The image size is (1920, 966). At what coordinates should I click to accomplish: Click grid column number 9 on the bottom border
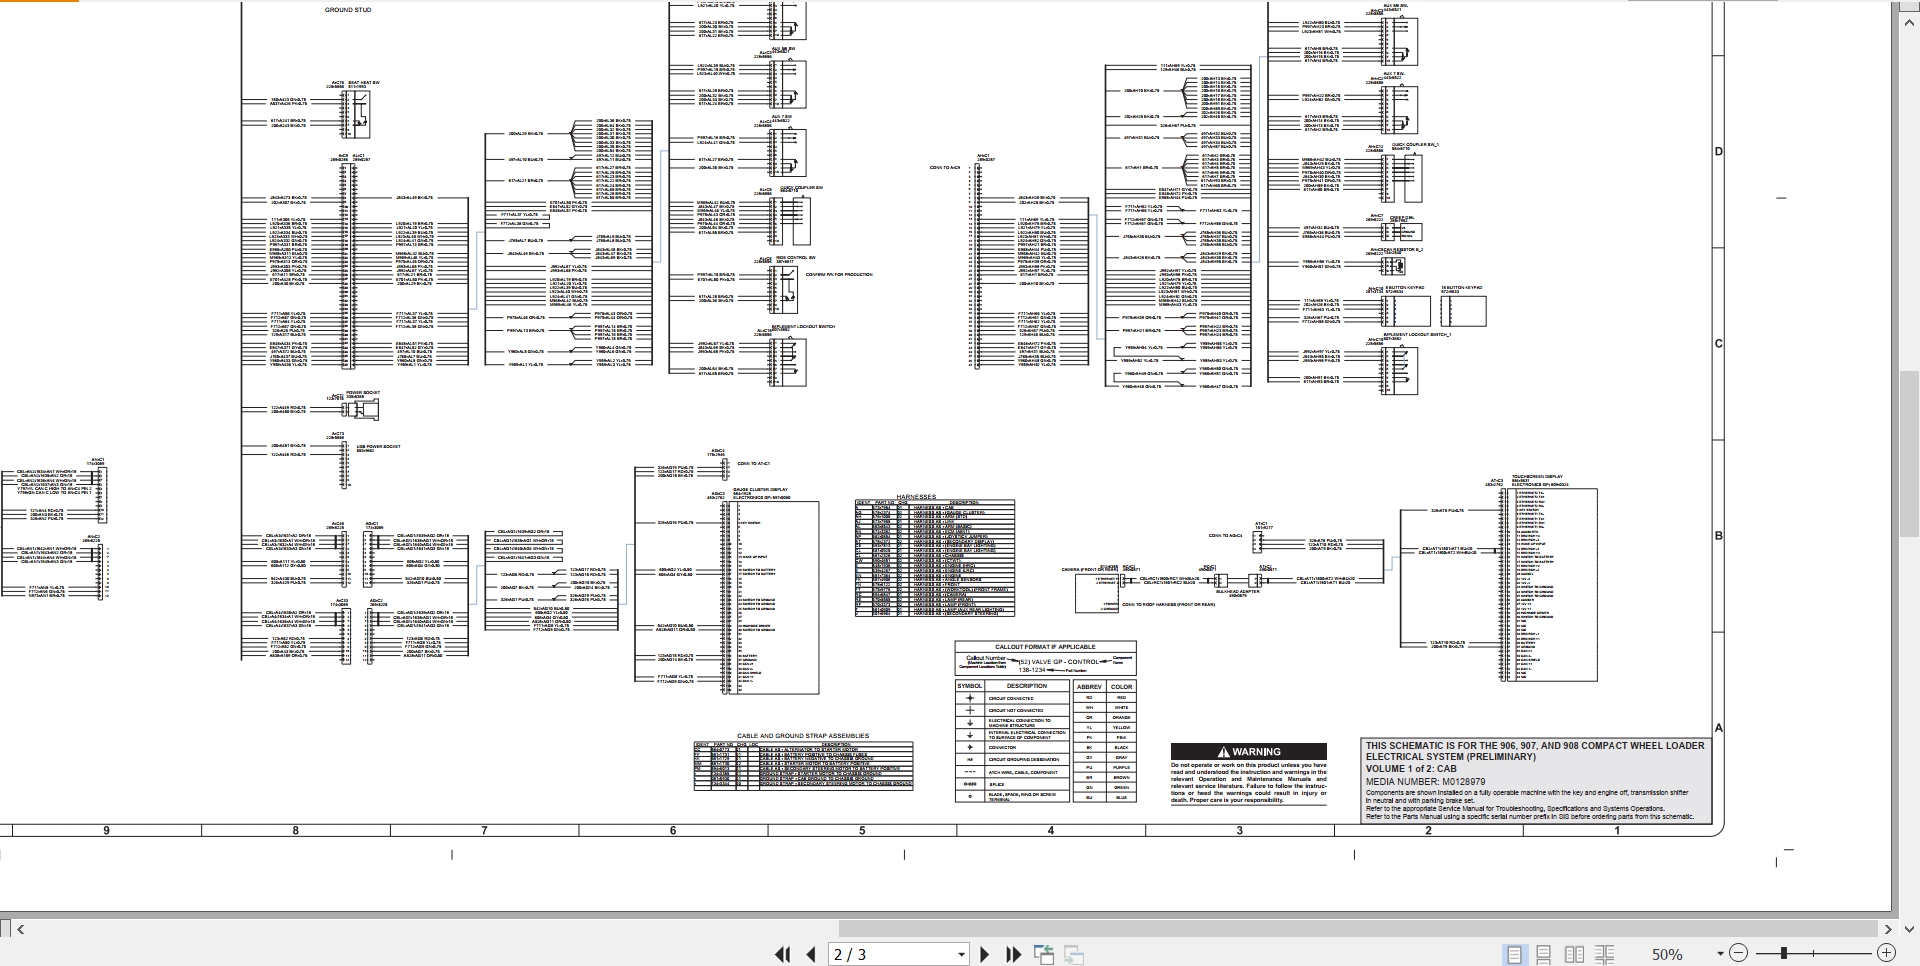coord(106,831)
